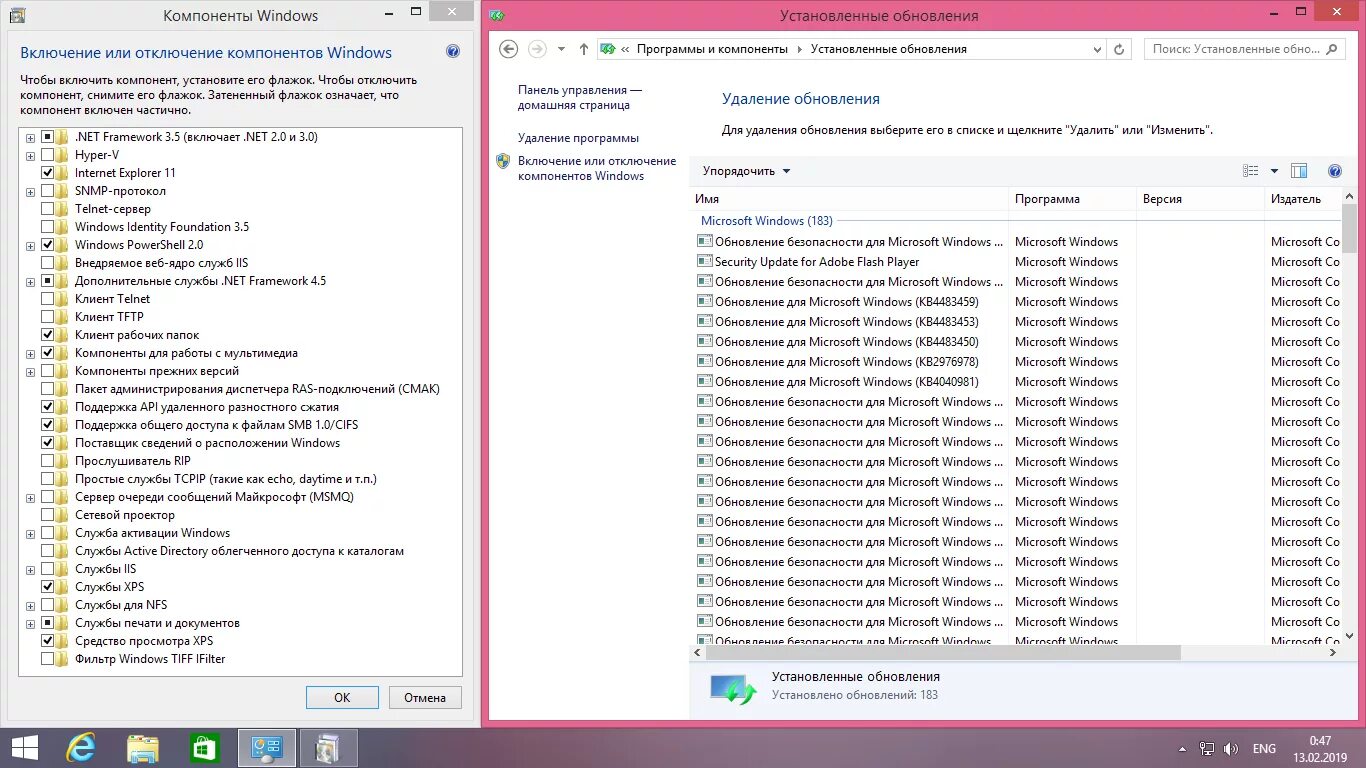
Task: Check Сетевой проектор feature
Action: click(47, 515)
